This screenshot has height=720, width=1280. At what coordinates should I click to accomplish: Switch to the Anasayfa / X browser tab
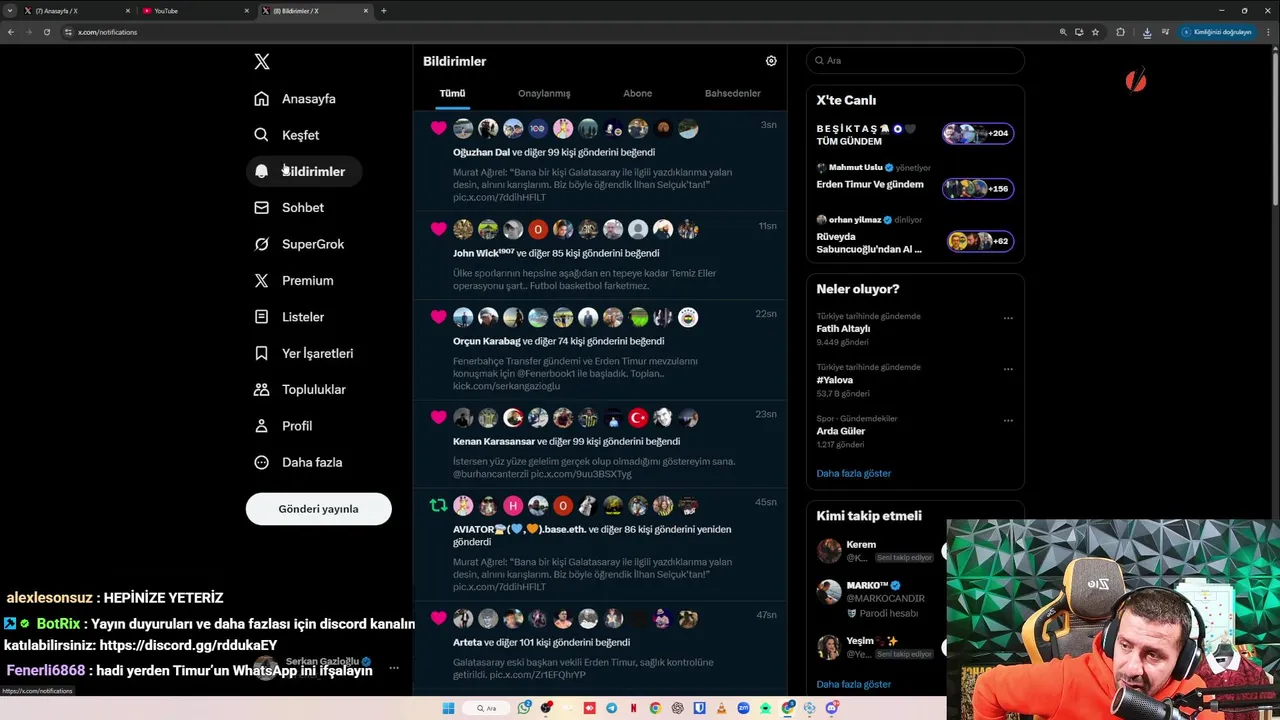[78, 11]
